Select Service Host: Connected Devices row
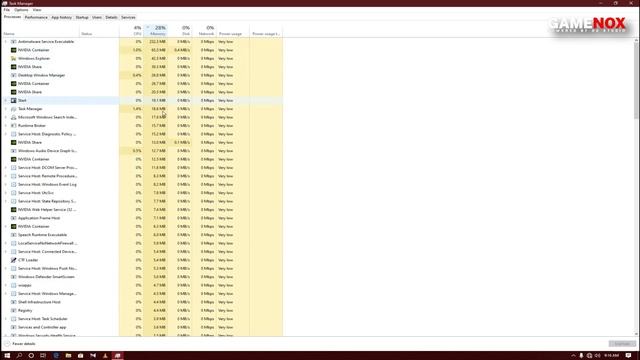Viewport: 640px width, 360px height. [142, 251]
